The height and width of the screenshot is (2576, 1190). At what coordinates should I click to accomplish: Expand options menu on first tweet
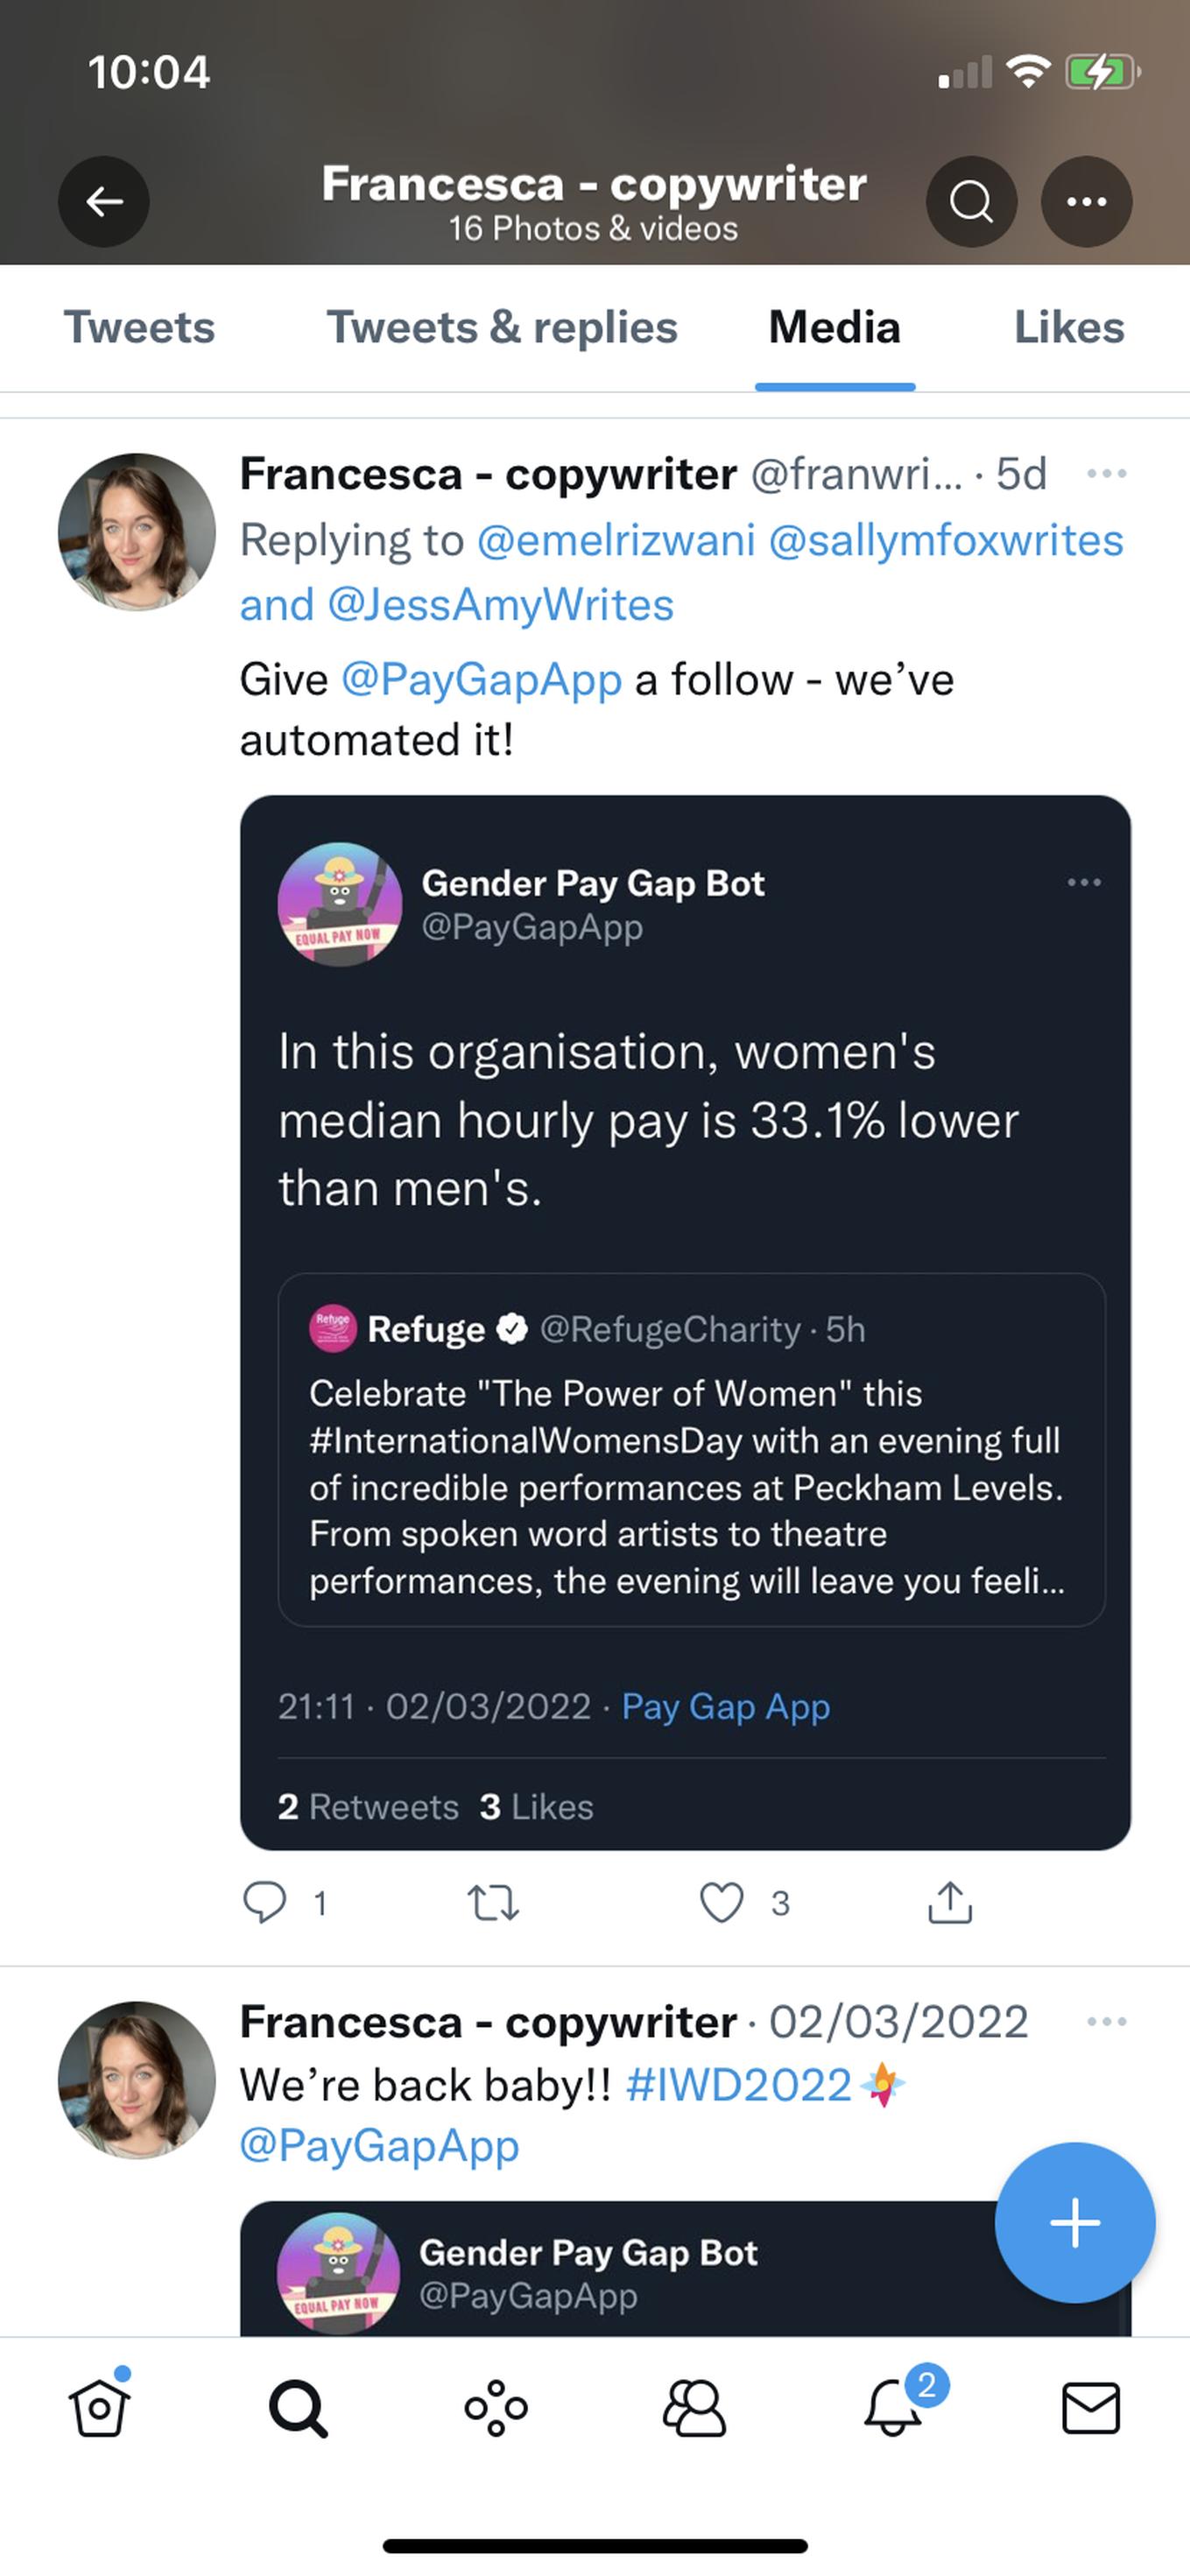(x=1106, y=473)
